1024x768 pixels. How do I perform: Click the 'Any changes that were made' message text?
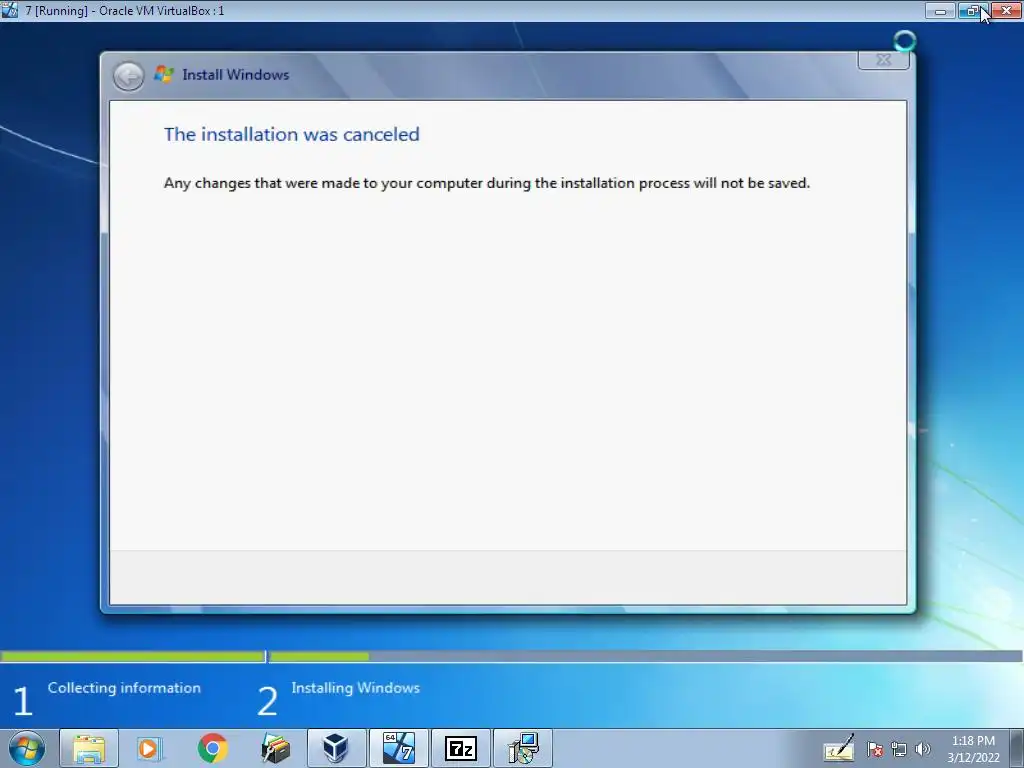click(487, 183)
